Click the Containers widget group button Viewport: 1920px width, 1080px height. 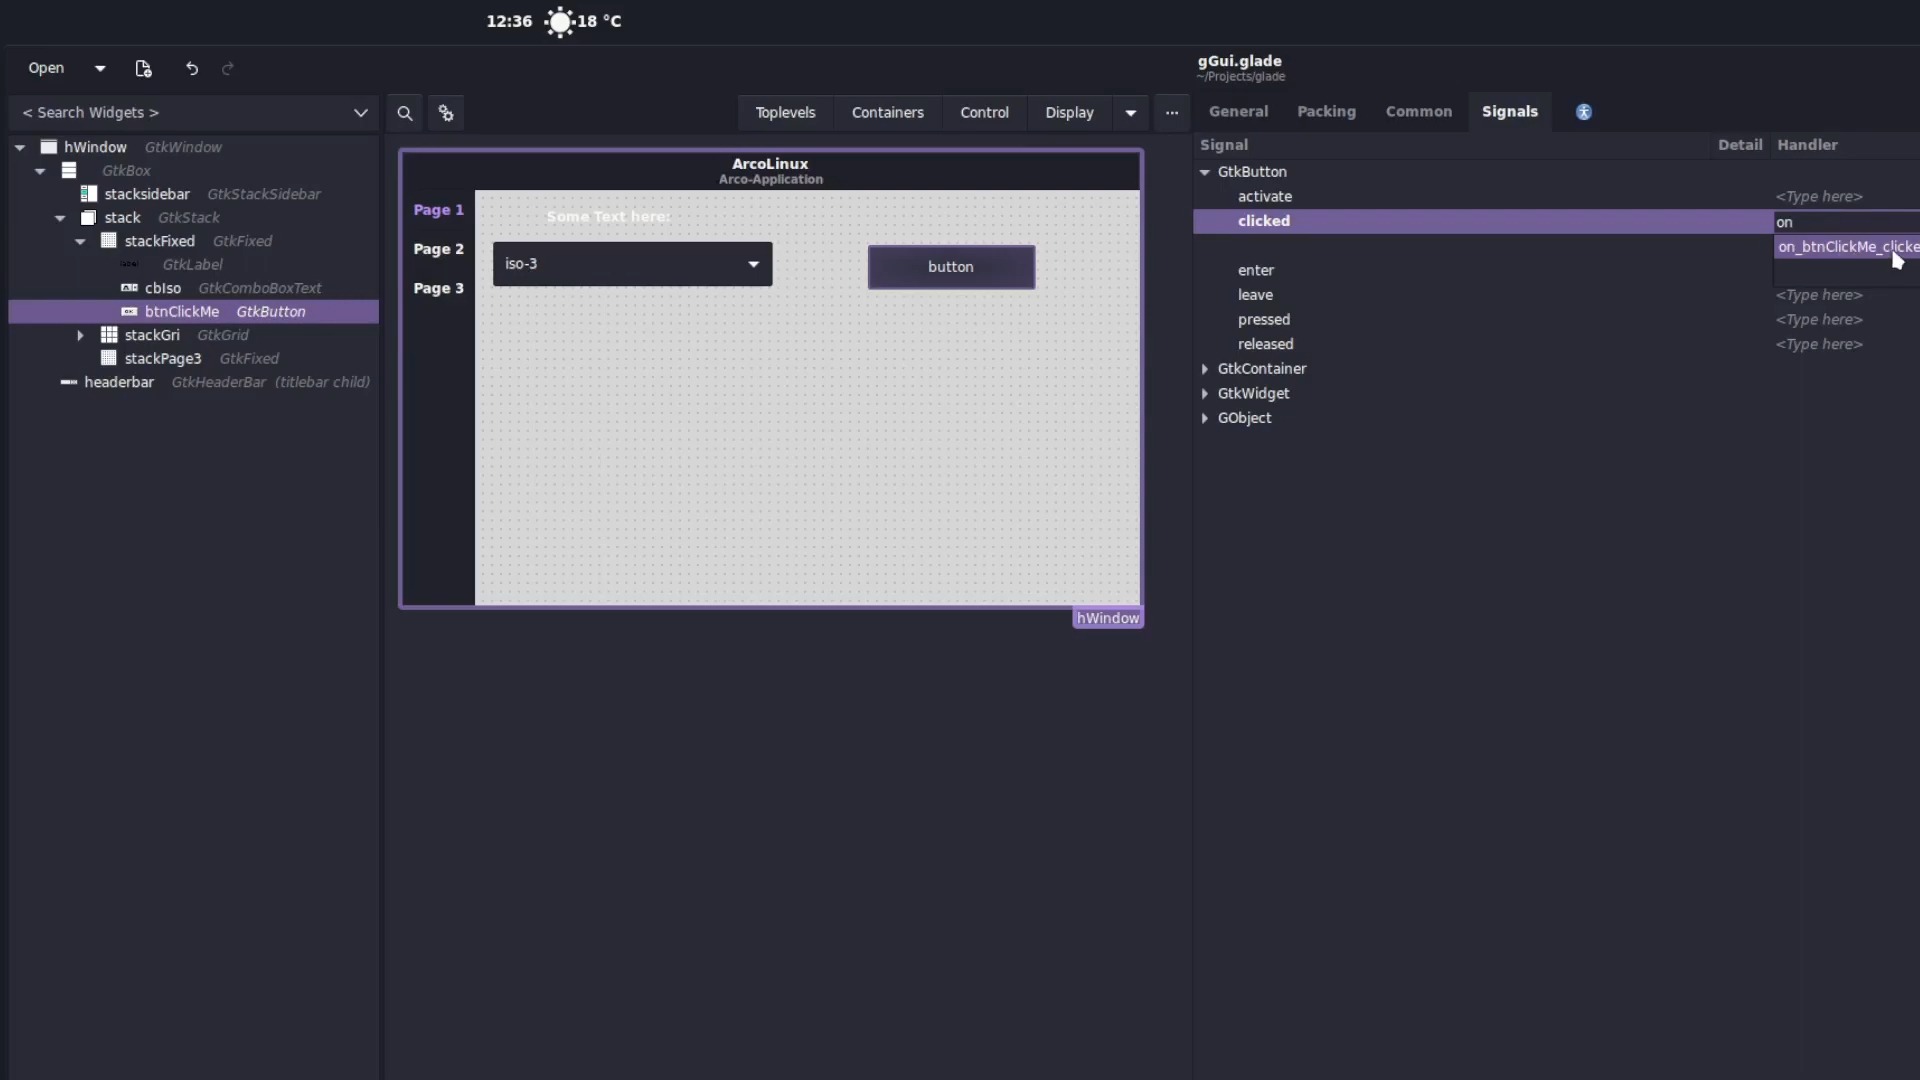(887, 113)
